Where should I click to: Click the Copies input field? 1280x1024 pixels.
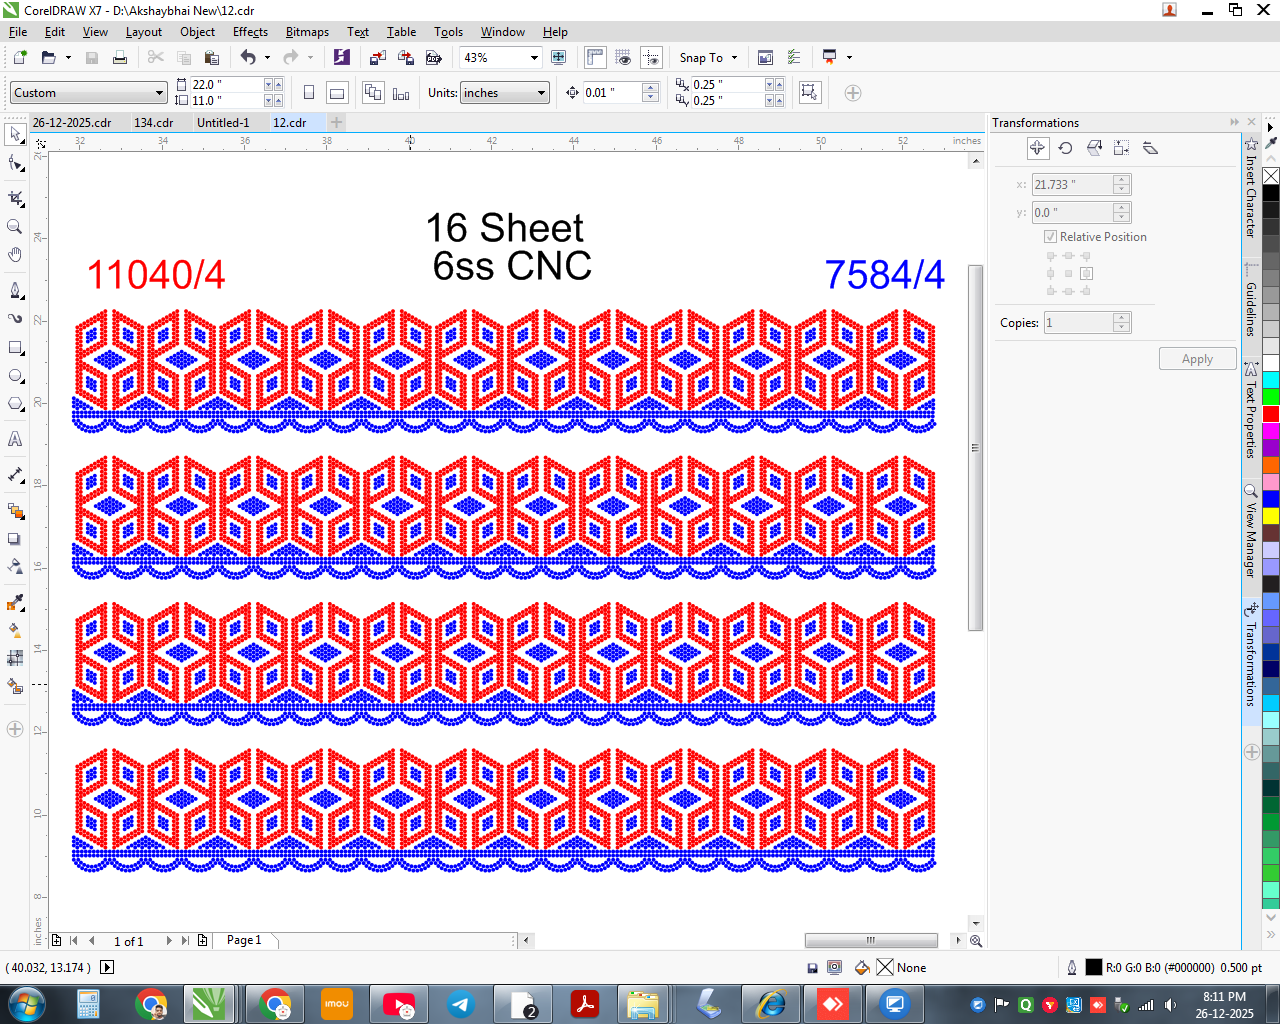pyautogui.click(x=1078, y=323)
